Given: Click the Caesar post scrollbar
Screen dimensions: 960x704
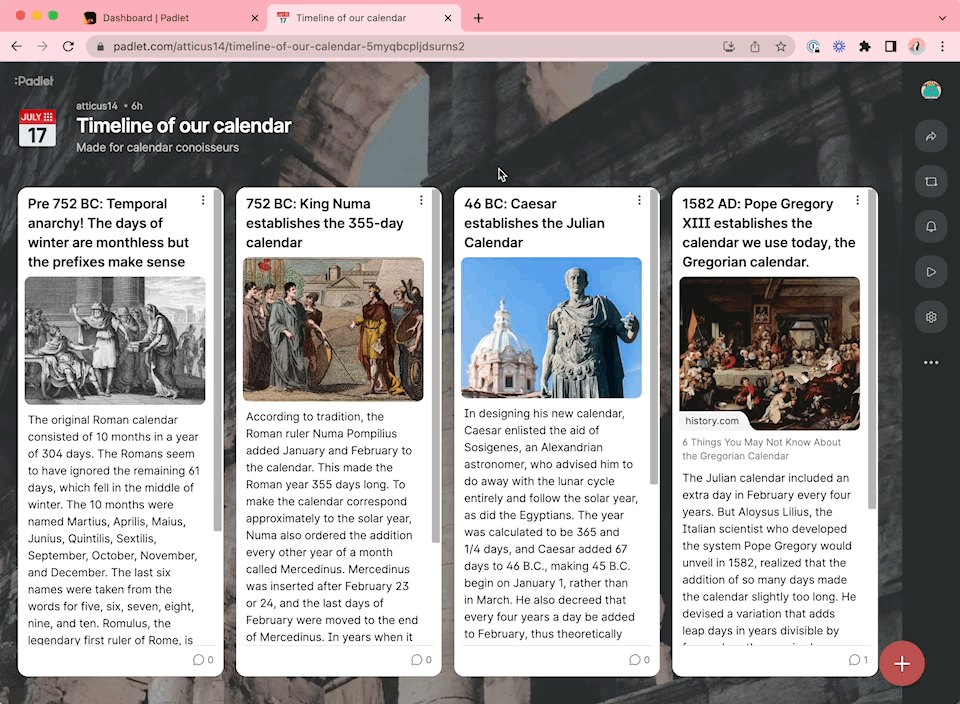Looking at the screenshot, I should click(x=654, y=337).
